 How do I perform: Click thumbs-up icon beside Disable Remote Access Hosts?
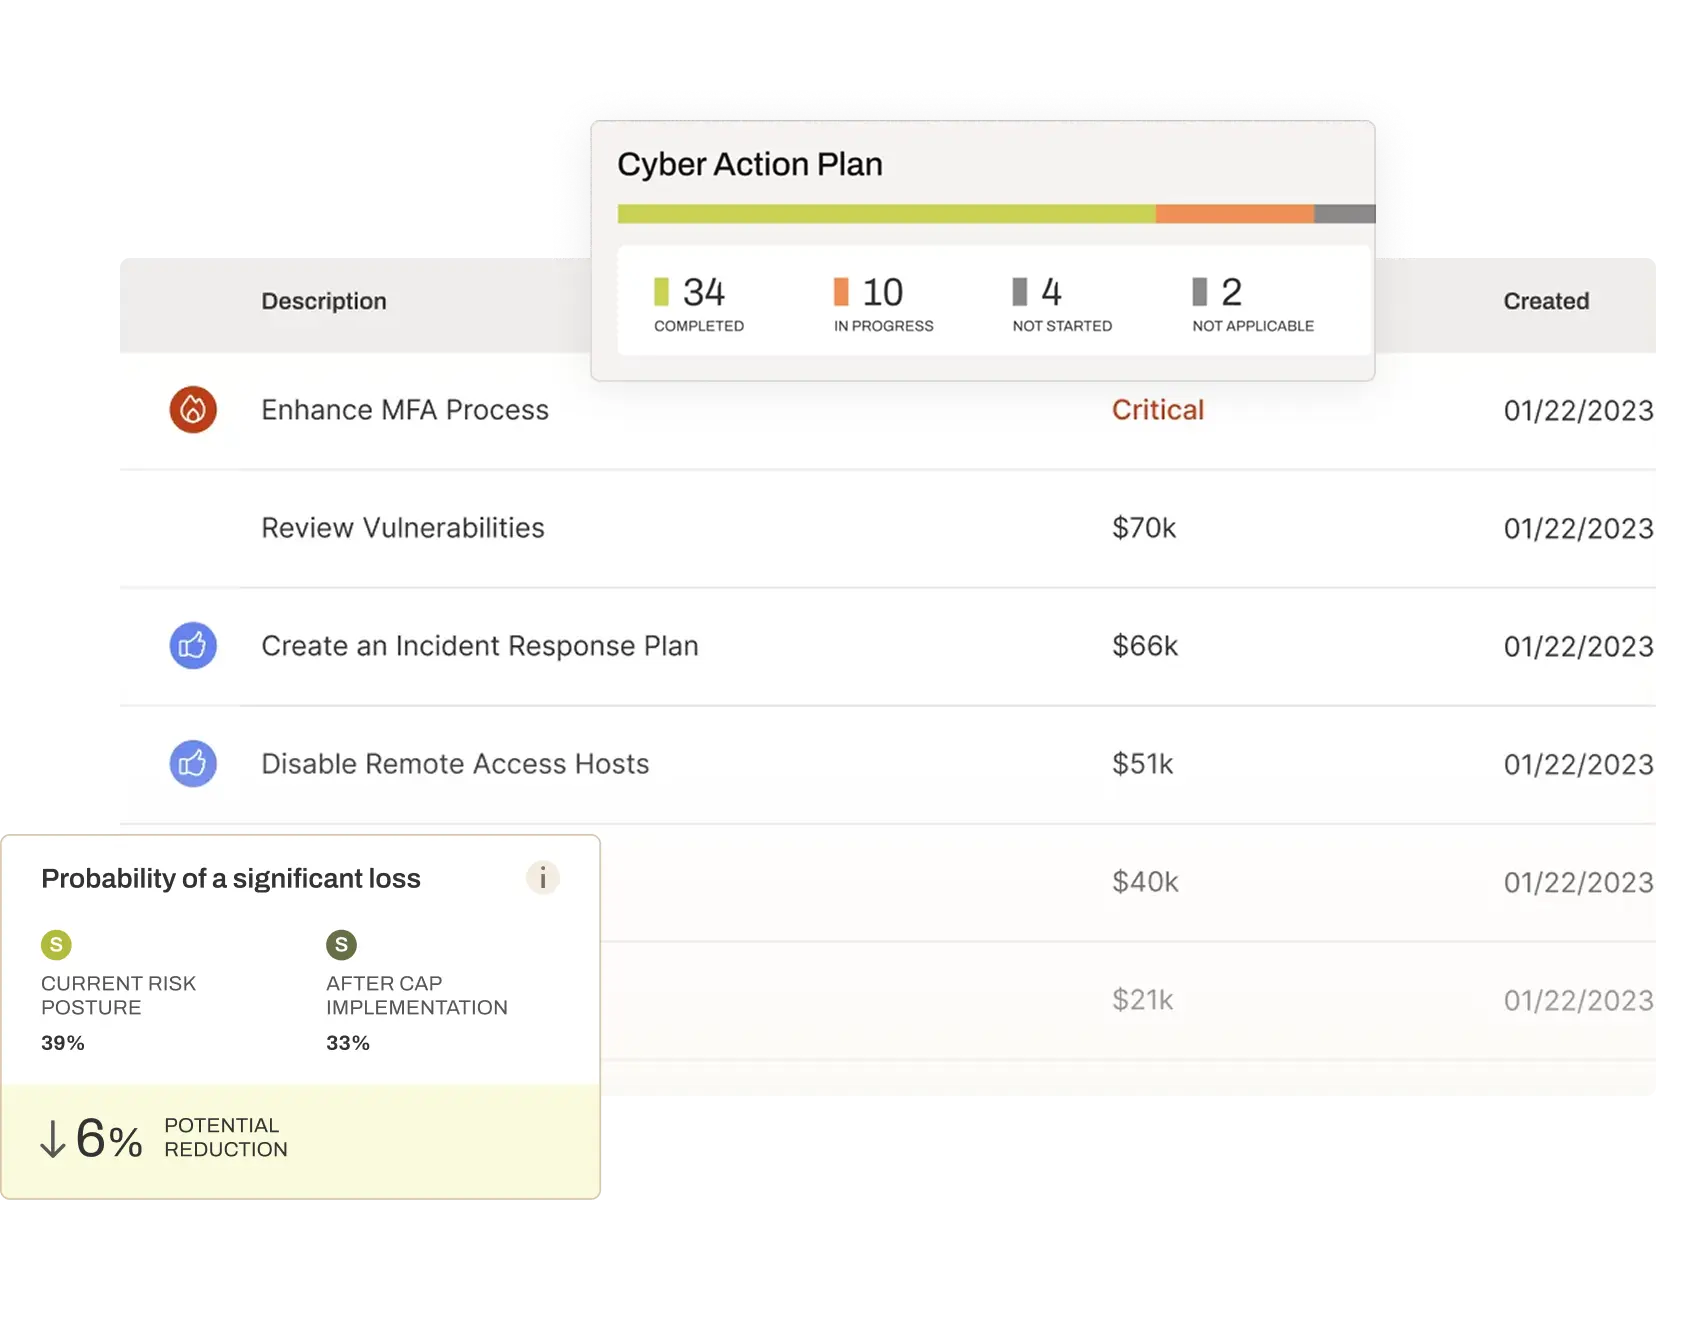pyautogui.click(x=193, y=764)
